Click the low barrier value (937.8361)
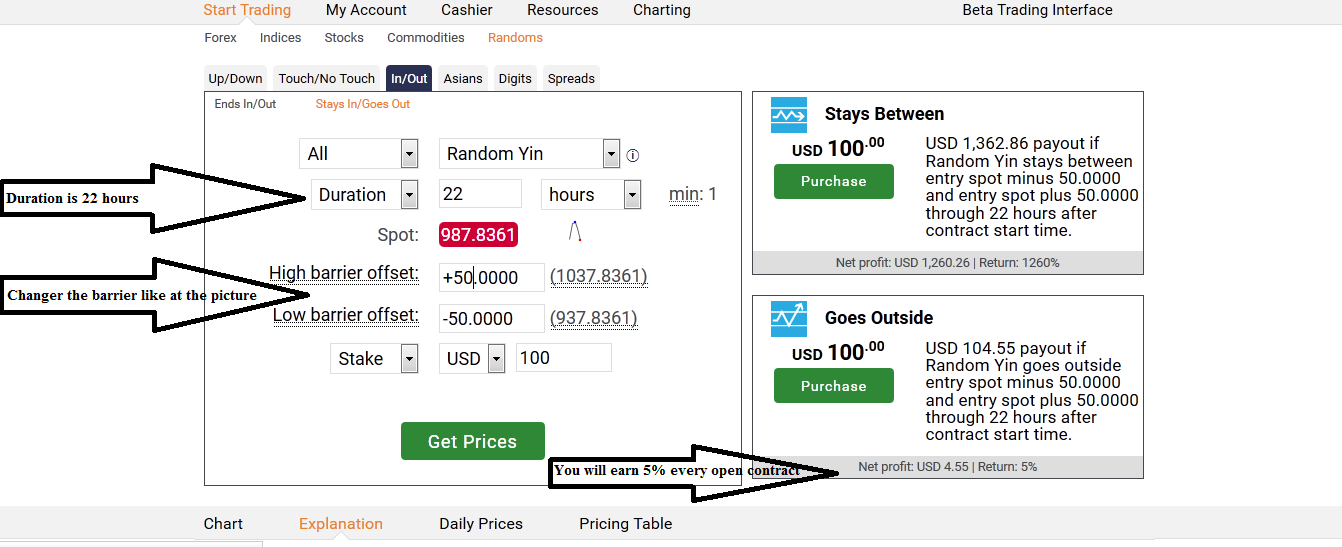This screenshot has width=1342, height=547. click(x=594, y=318)
